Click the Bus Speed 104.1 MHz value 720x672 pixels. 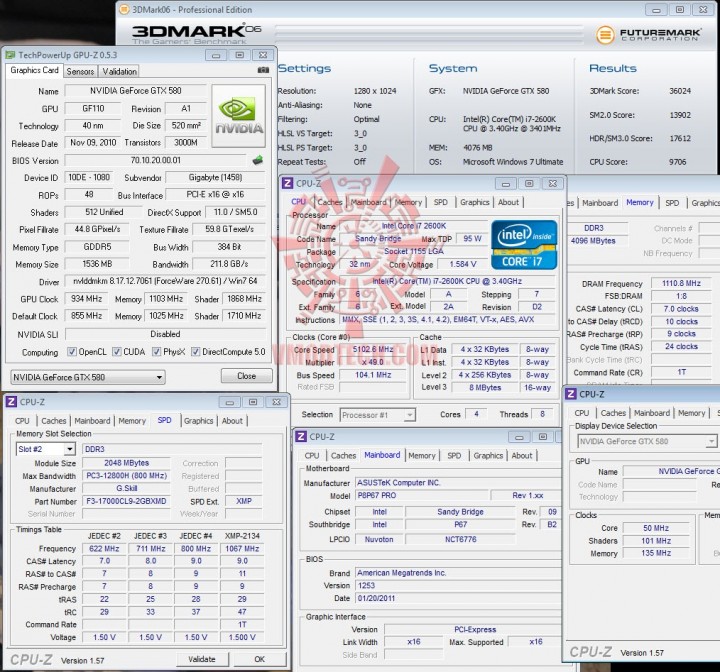click(373, 375)
